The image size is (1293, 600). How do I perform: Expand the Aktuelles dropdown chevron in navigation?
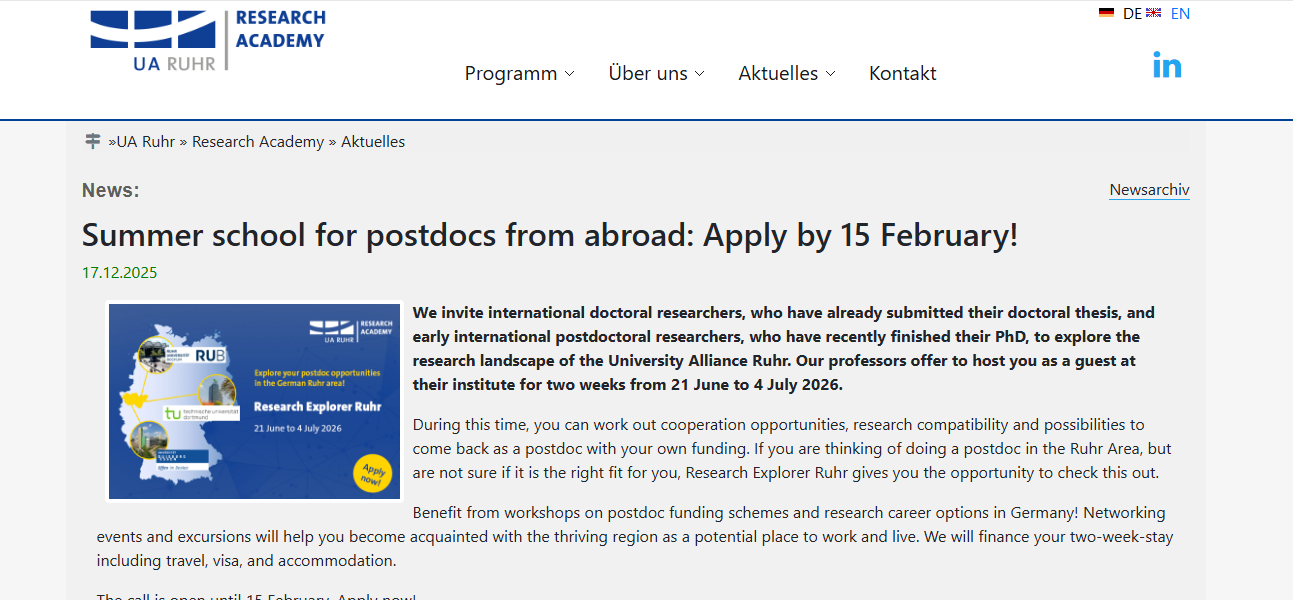pyautogui.click(x=830, y=74)
